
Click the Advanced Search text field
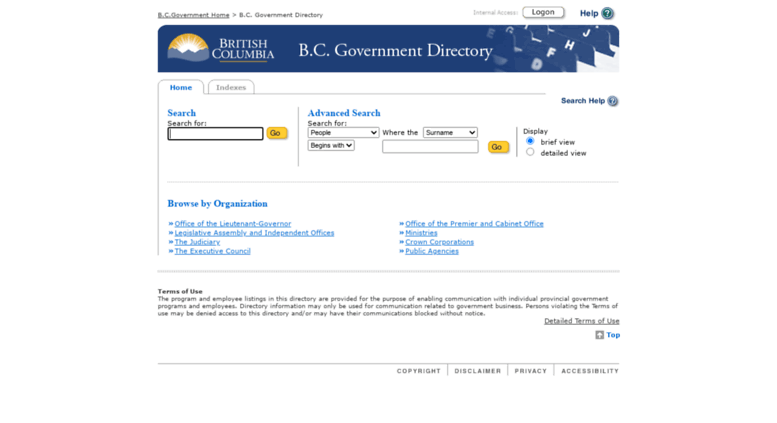(430, 147)
